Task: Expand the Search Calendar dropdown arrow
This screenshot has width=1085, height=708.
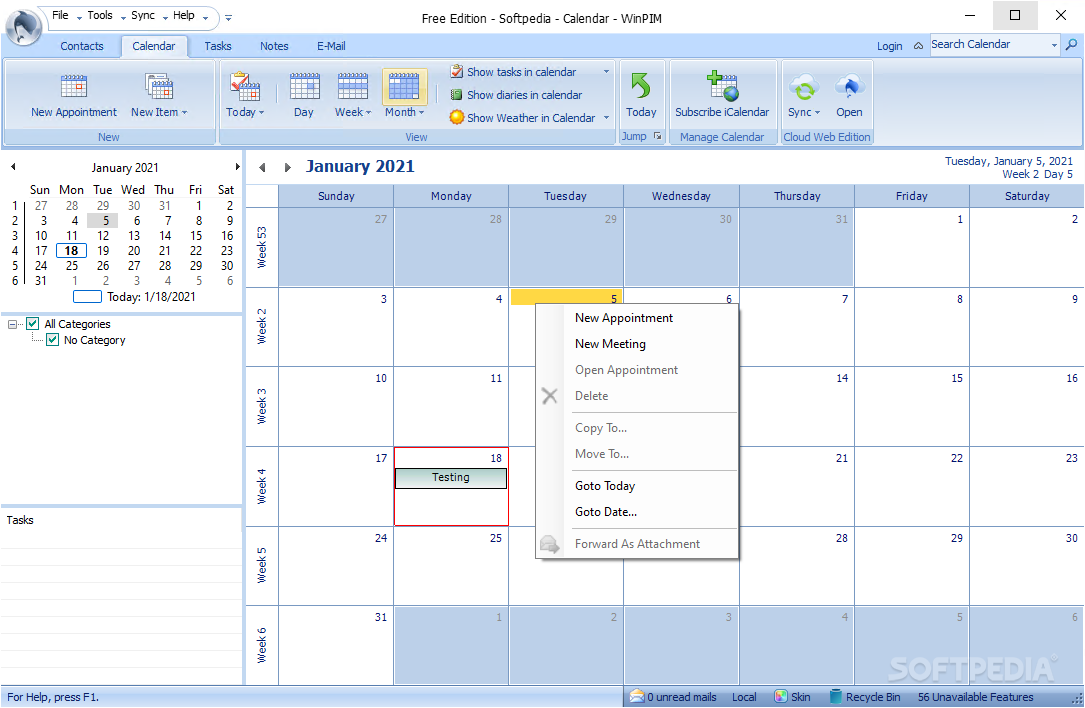Action: (1054, 45)
